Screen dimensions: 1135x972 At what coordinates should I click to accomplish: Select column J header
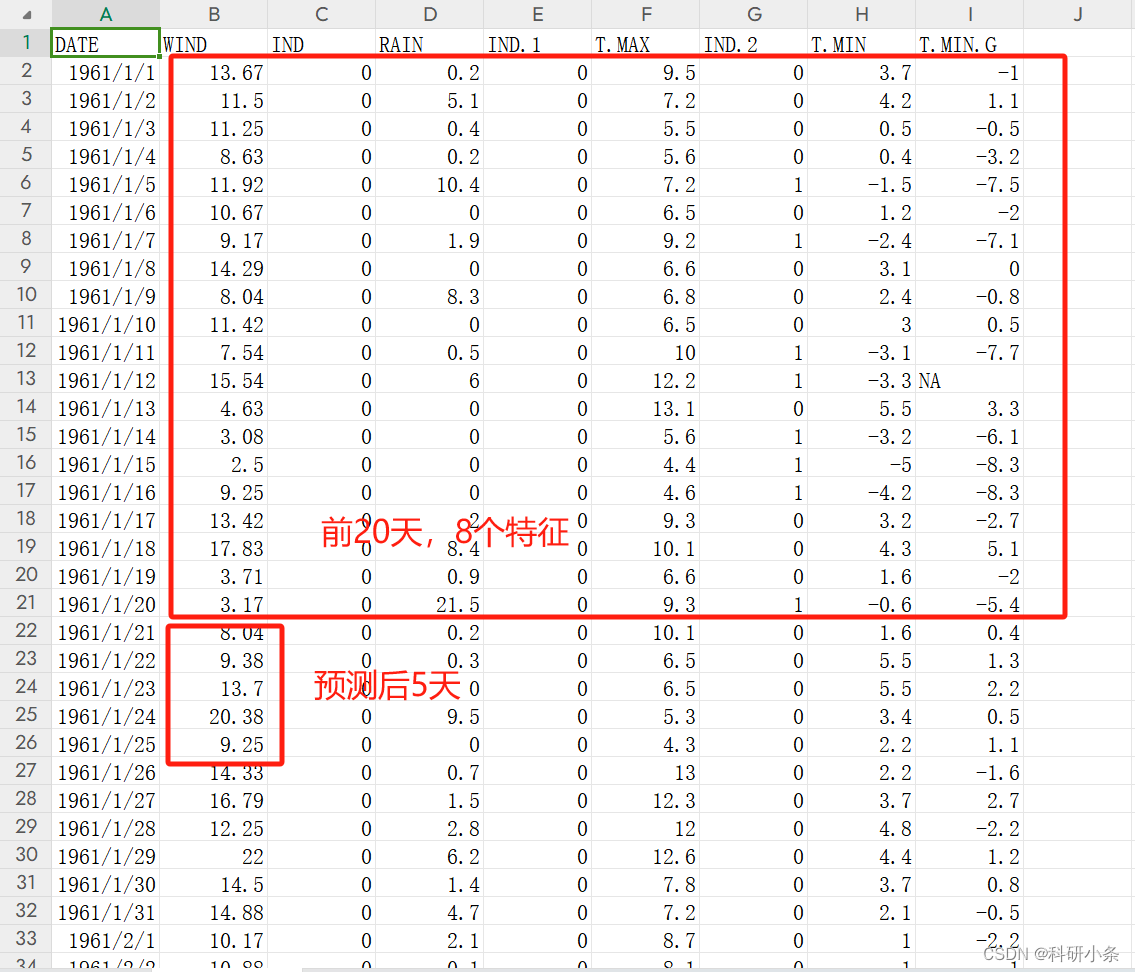click(x=1078, y=15)
